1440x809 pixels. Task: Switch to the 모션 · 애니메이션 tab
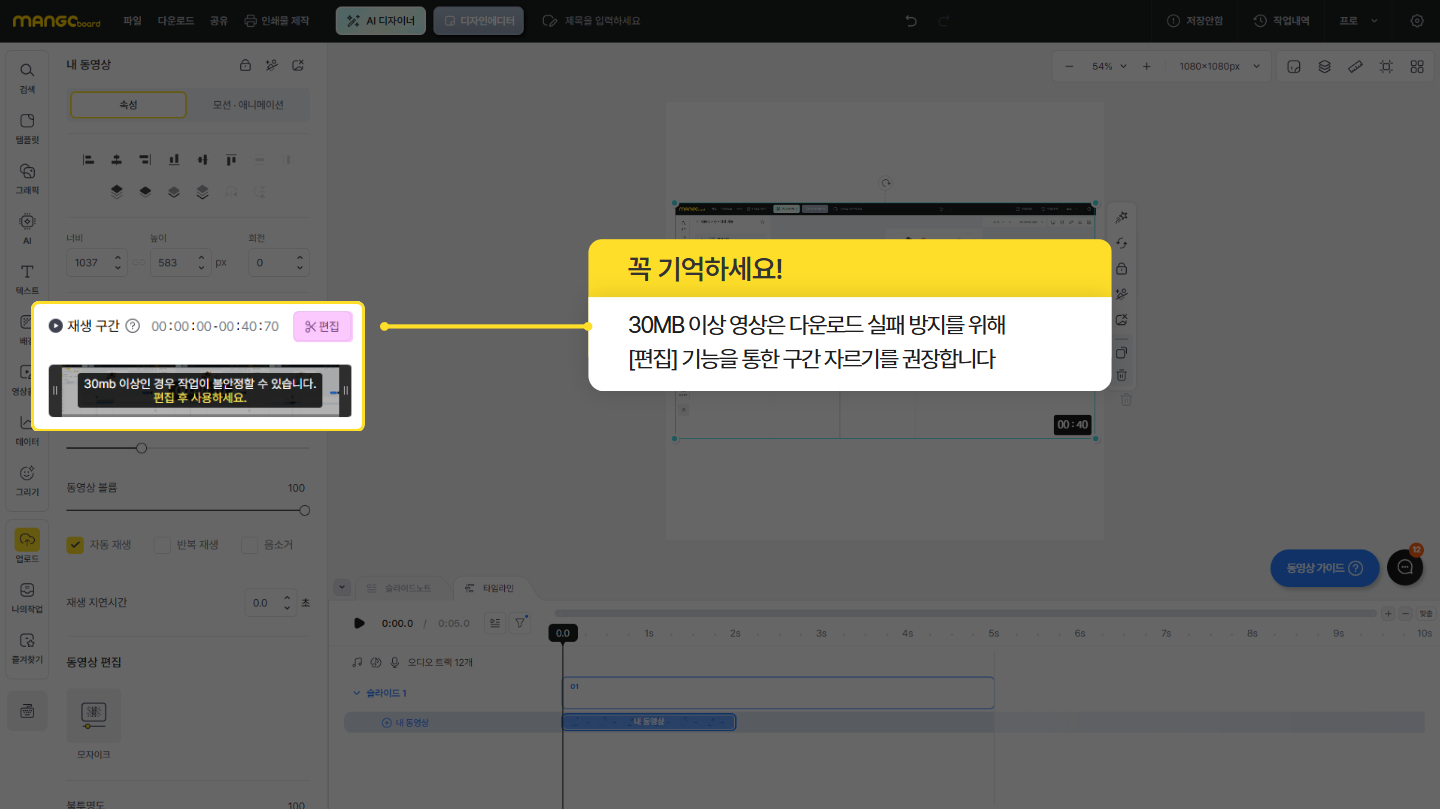[248, 105]
